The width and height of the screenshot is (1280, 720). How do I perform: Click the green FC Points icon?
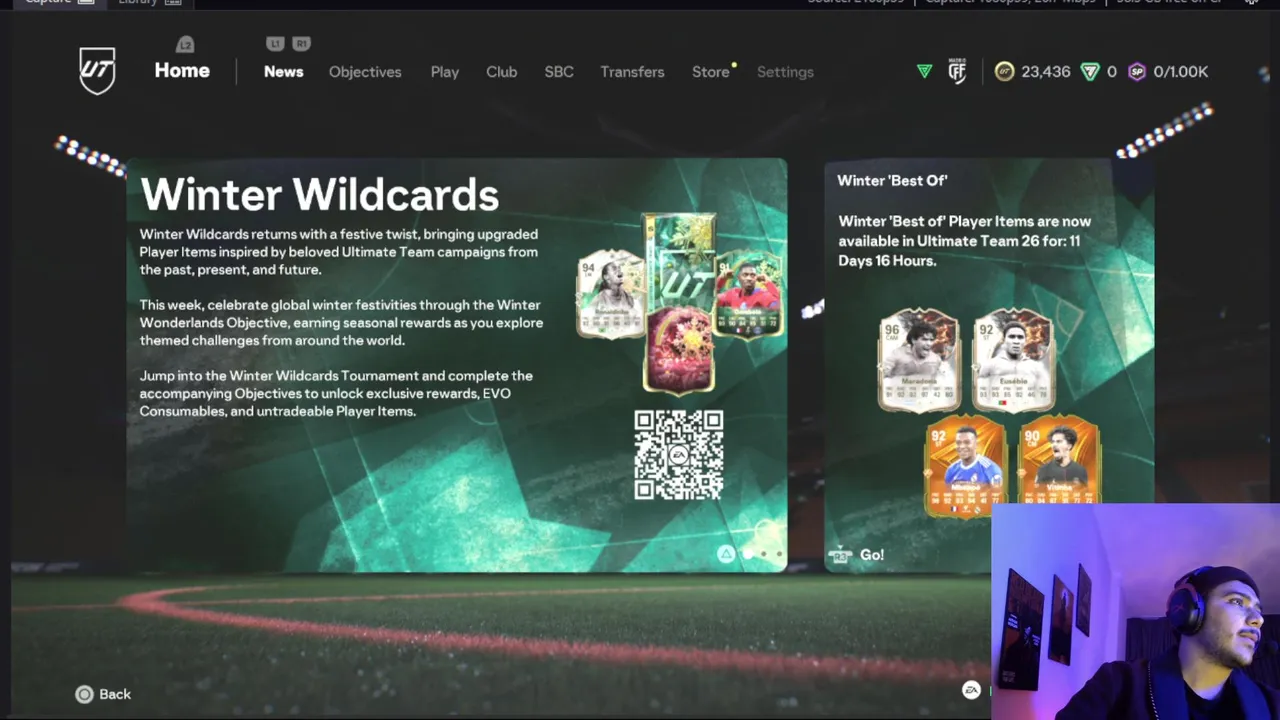point(1090,72)
